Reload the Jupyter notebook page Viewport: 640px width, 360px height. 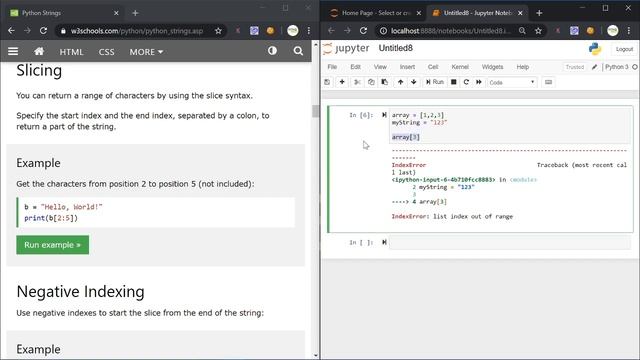point(363,31)
